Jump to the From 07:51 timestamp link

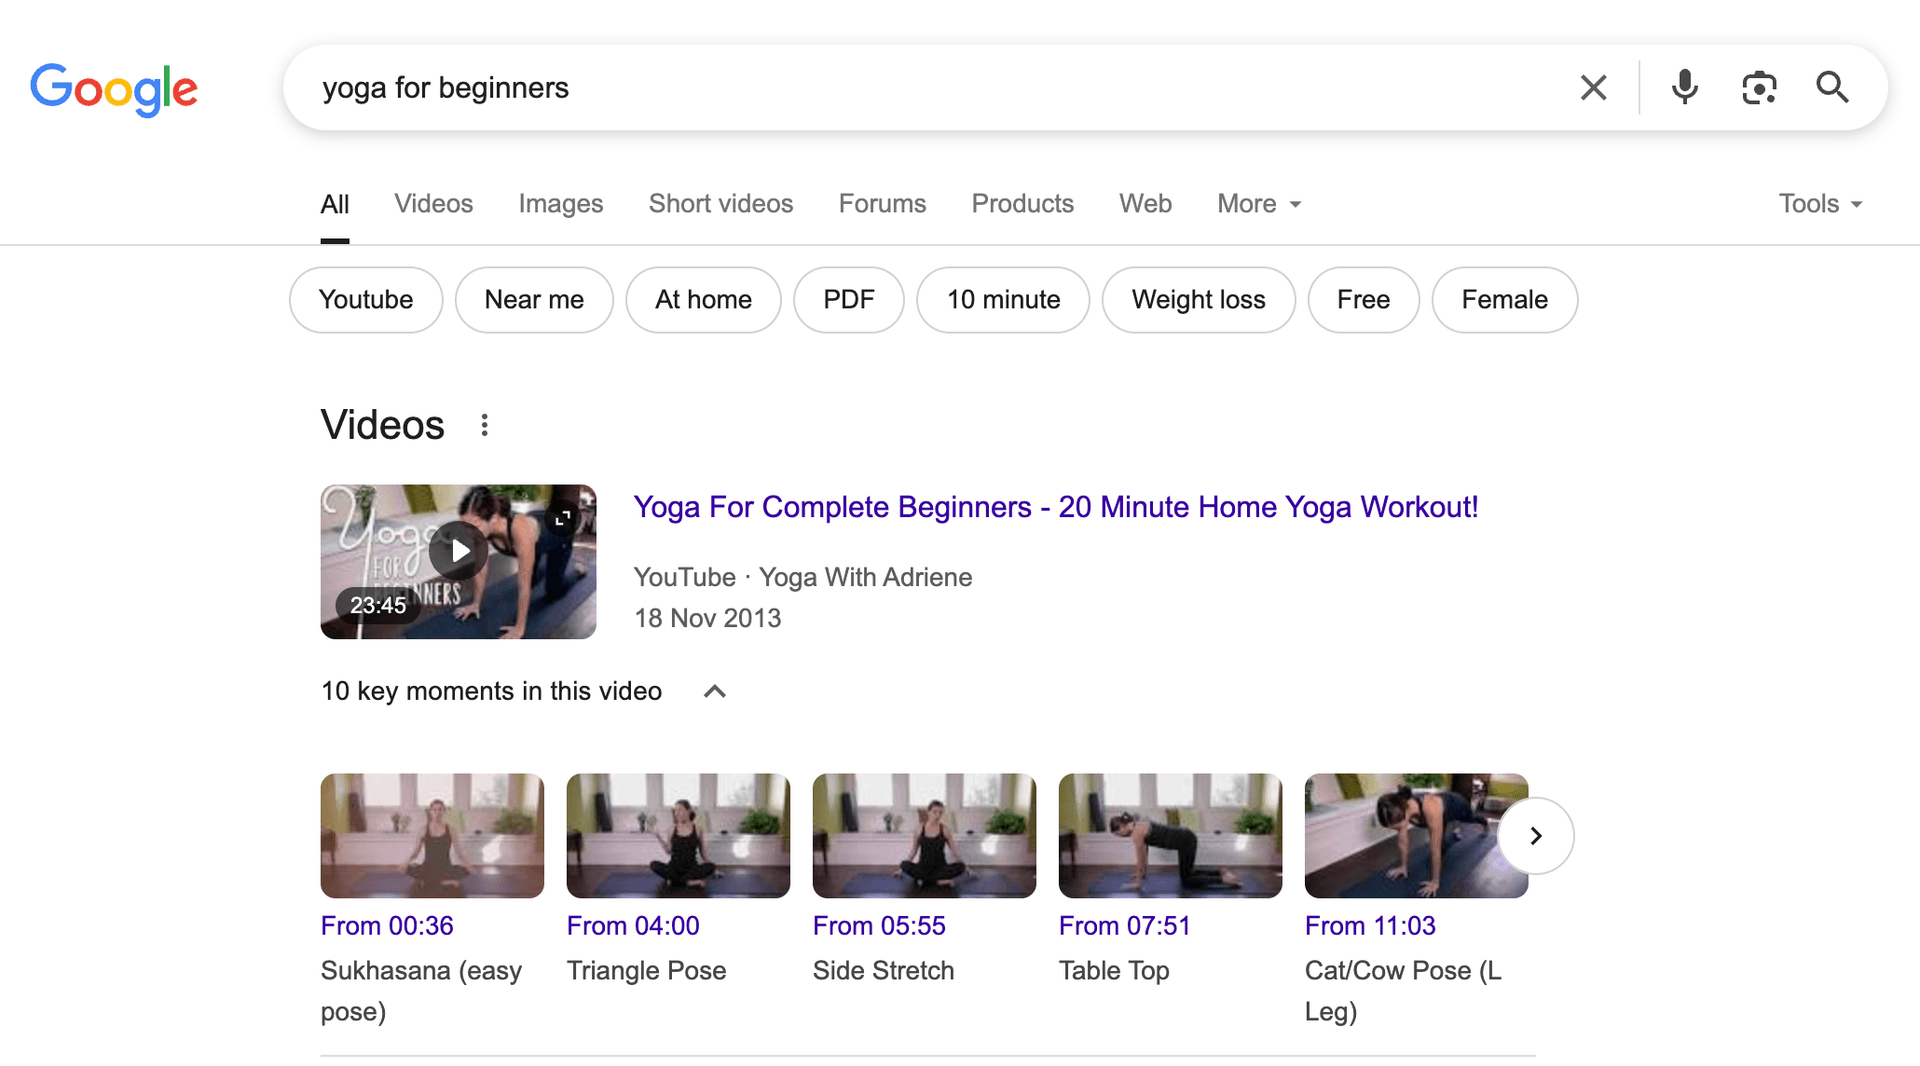[1125, 926]
